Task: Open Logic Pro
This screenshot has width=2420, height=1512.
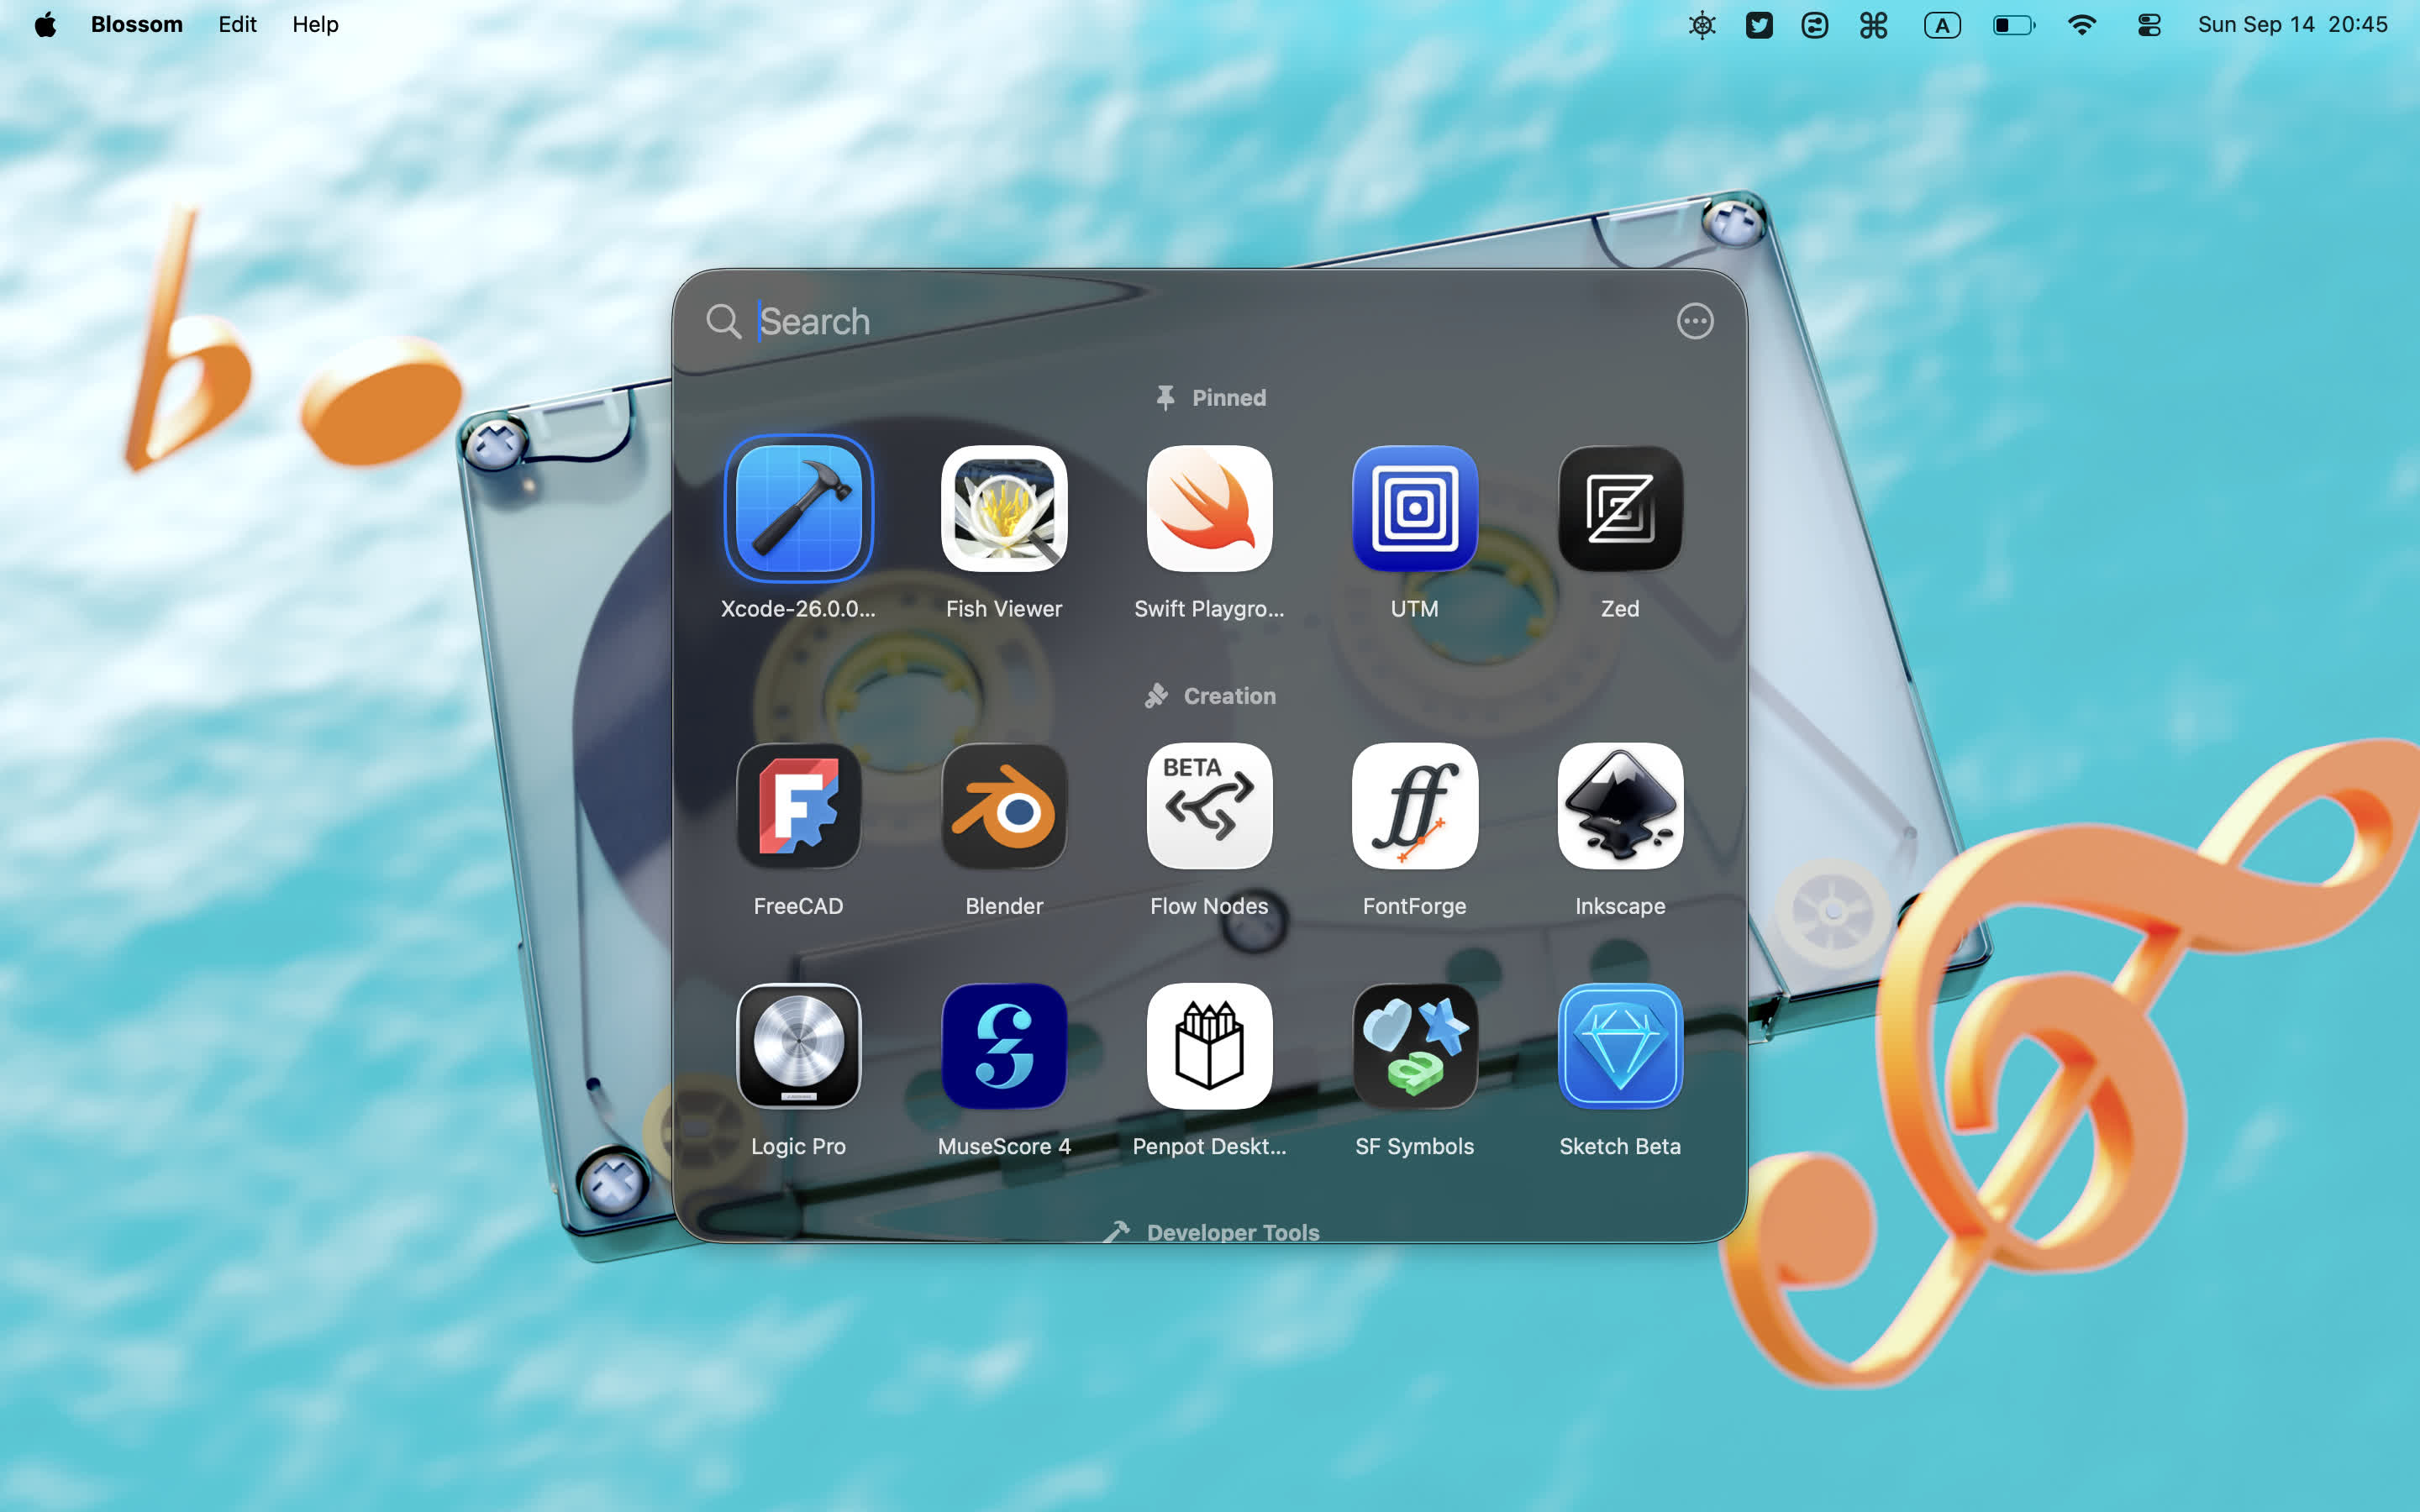Action: pos(799,1045)
